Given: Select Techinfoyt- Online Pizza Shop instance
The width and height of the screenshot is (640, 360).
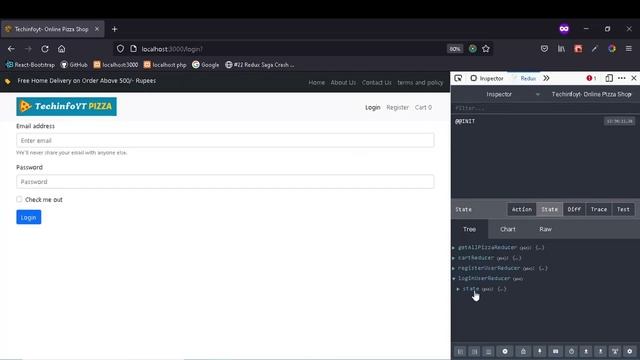Looking at the screenshot, I should tap(591, 94).
